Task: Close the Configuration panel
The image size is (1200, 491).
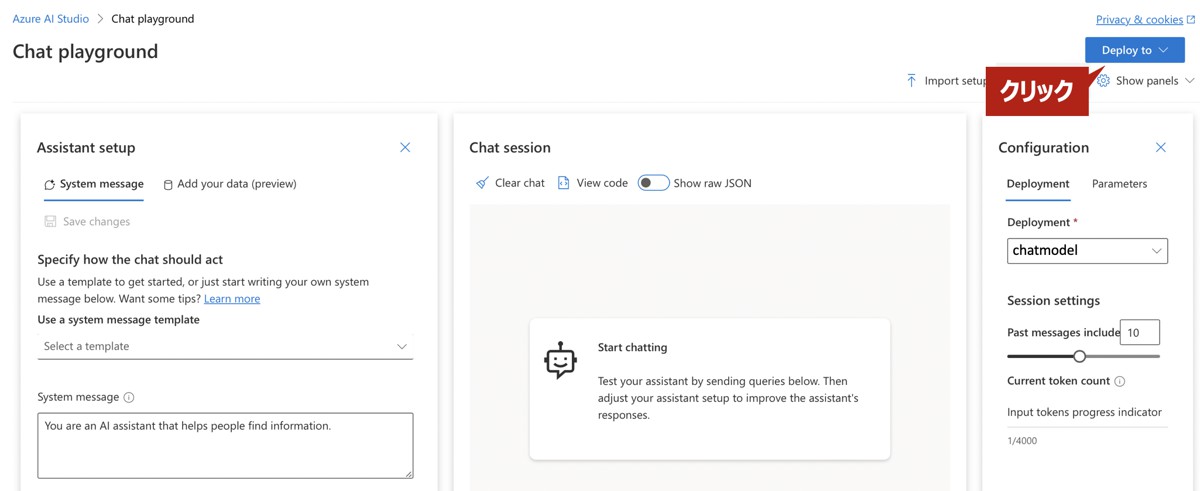Action: [x=1161, y=147]
